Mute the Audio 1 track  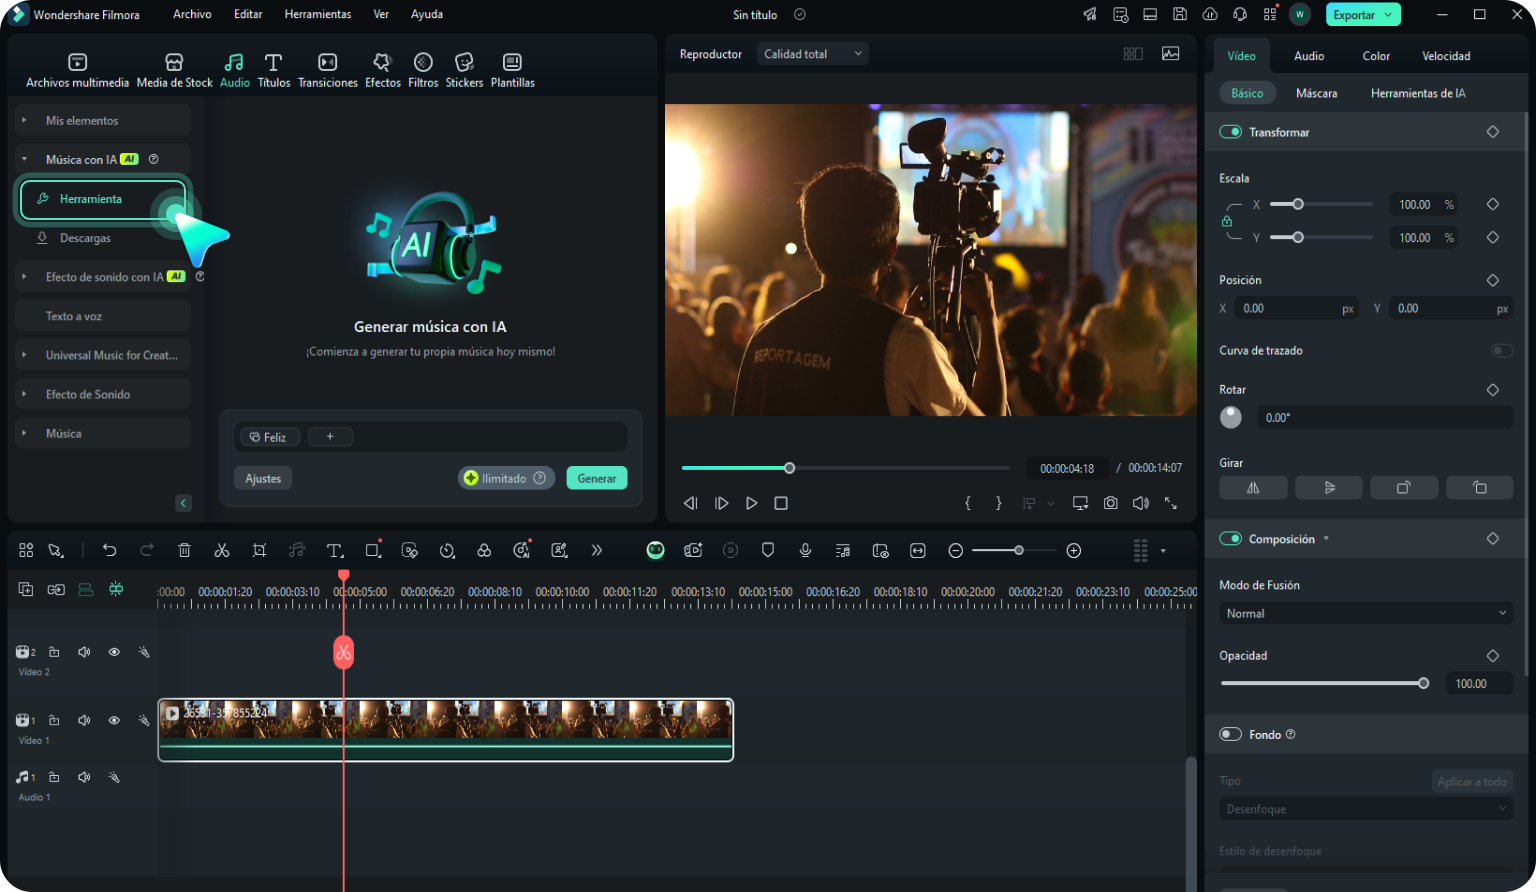tap(84, 777)
